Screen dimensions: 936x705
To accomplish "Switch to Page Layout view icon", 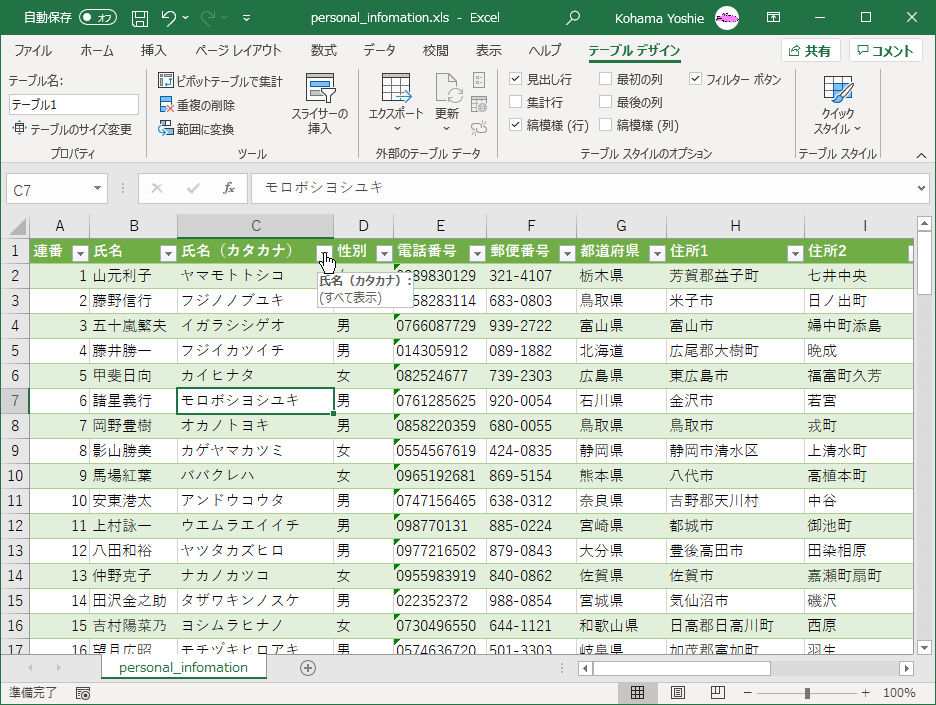I will coord(677,693).
